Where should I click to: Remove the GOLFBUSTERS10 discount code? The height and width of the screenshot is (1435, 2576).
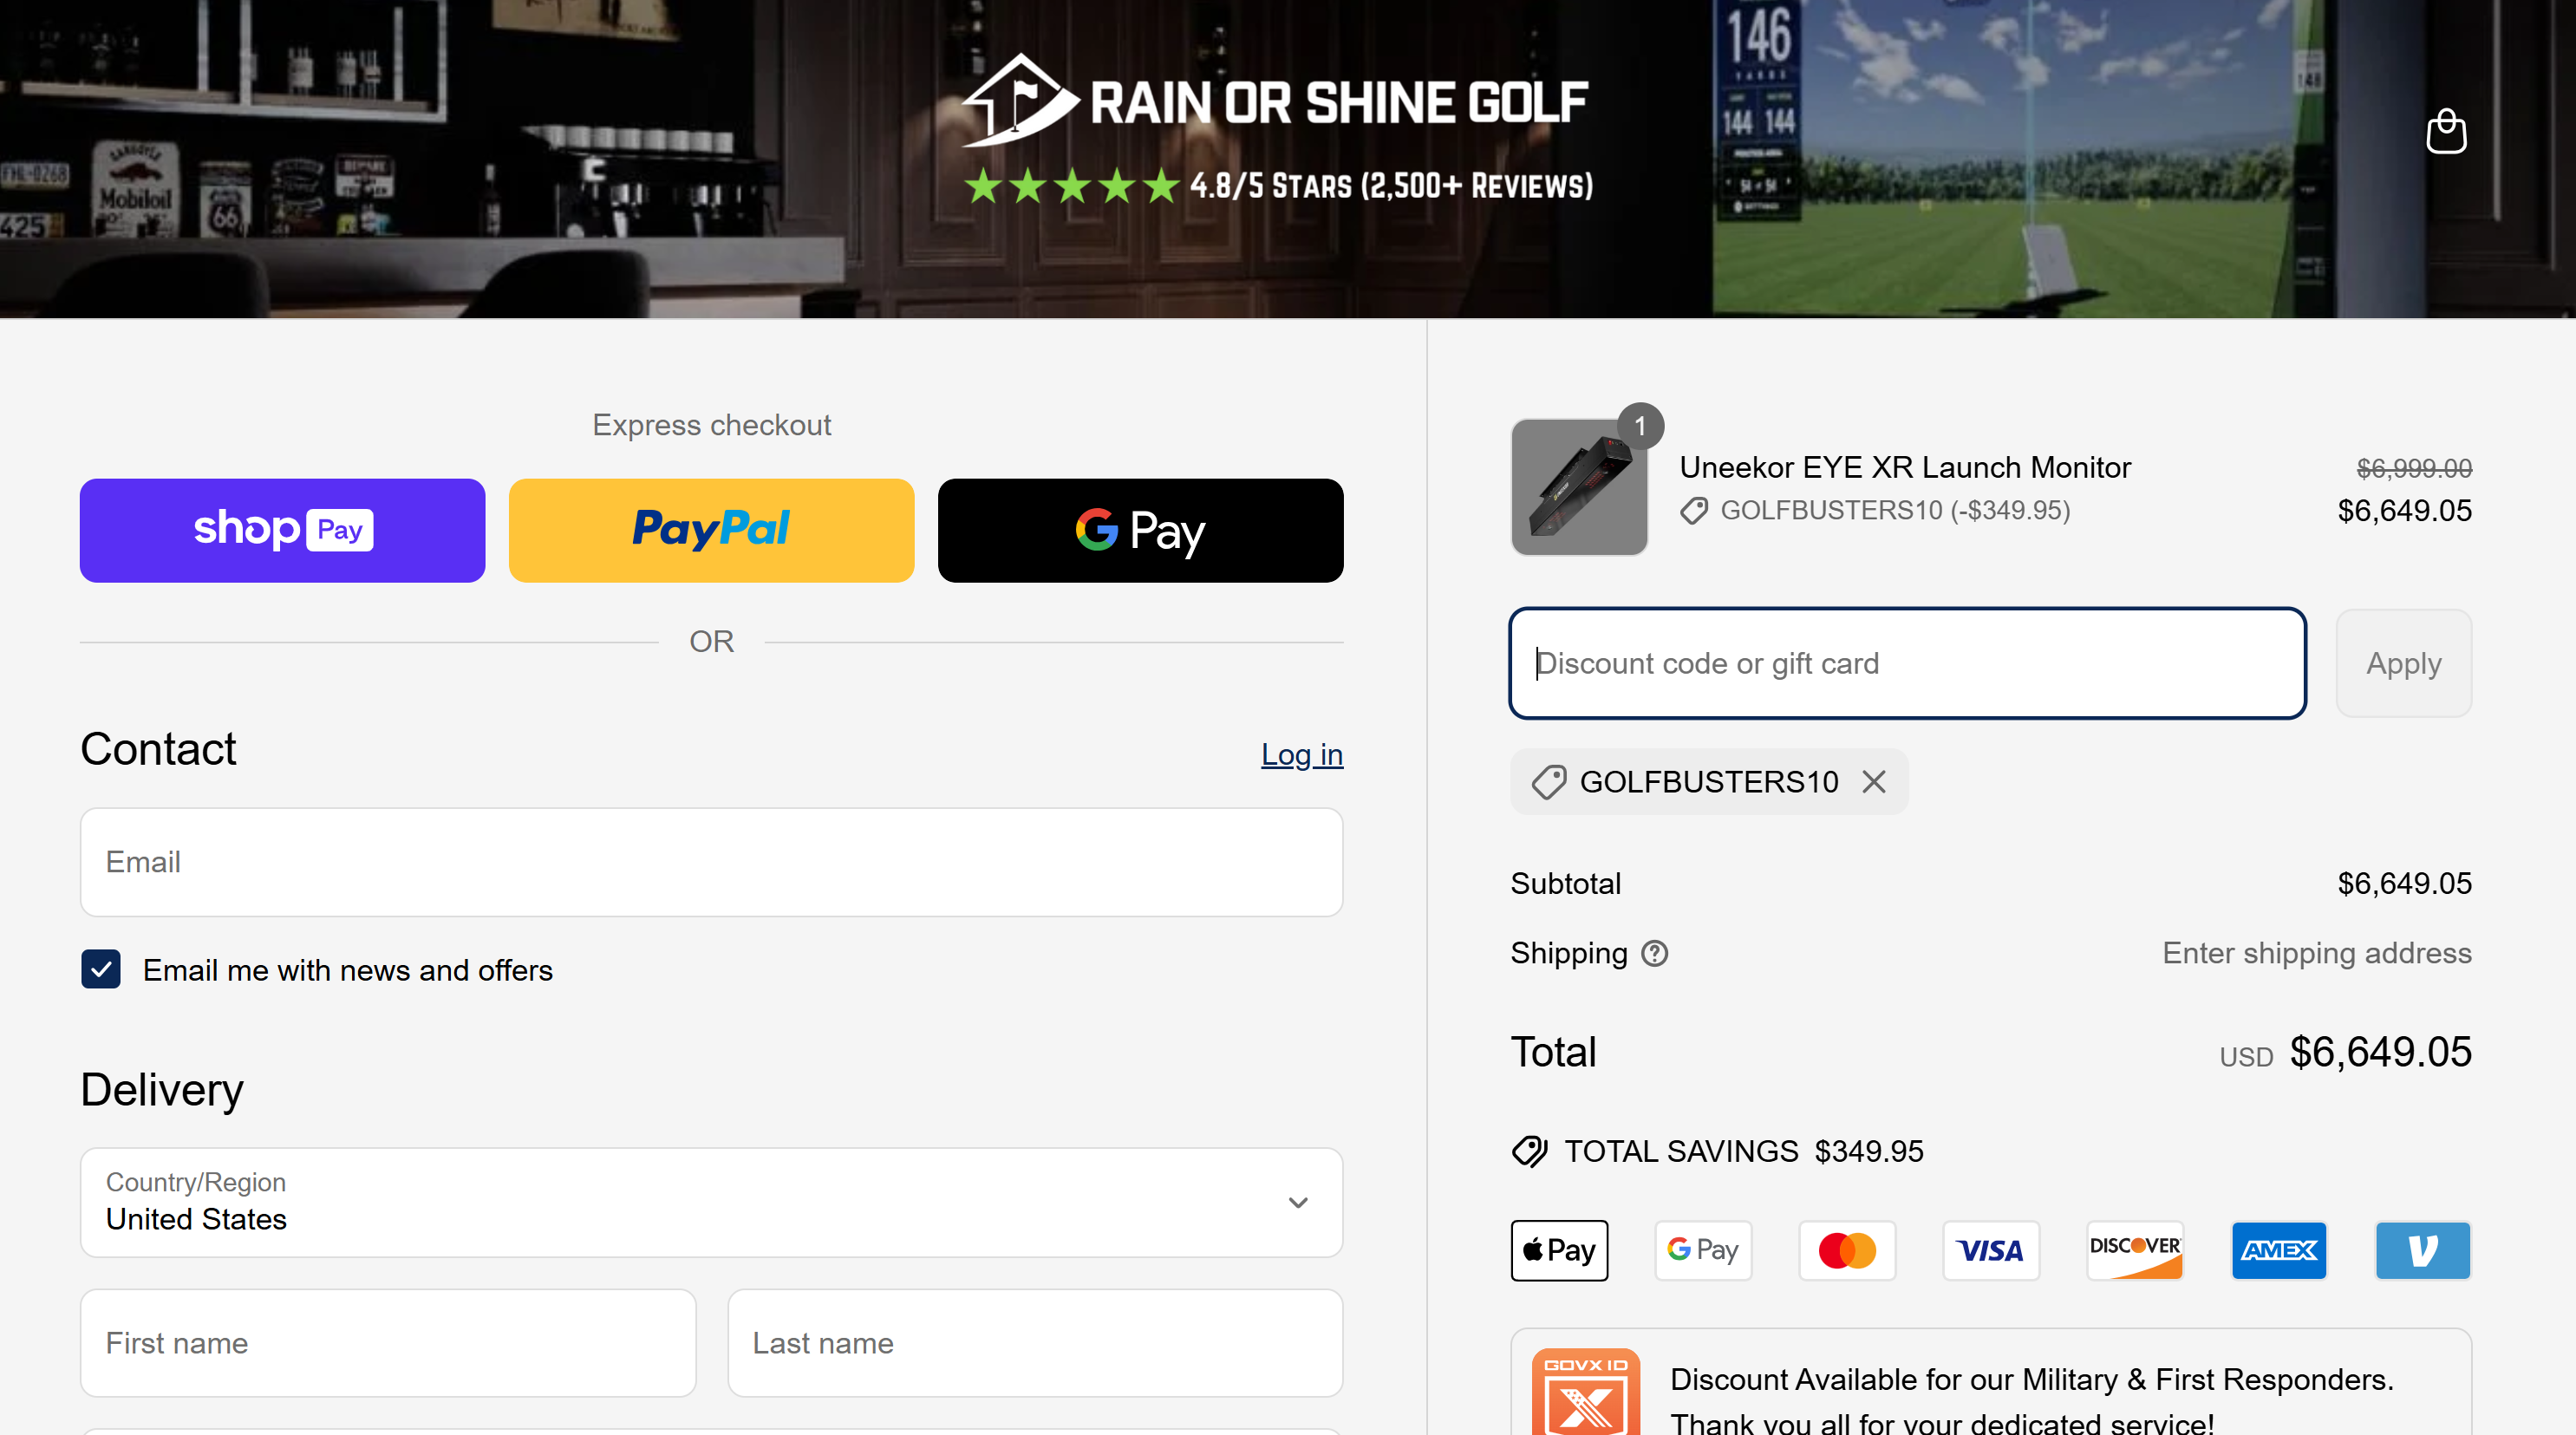(x=1874, y=781)
